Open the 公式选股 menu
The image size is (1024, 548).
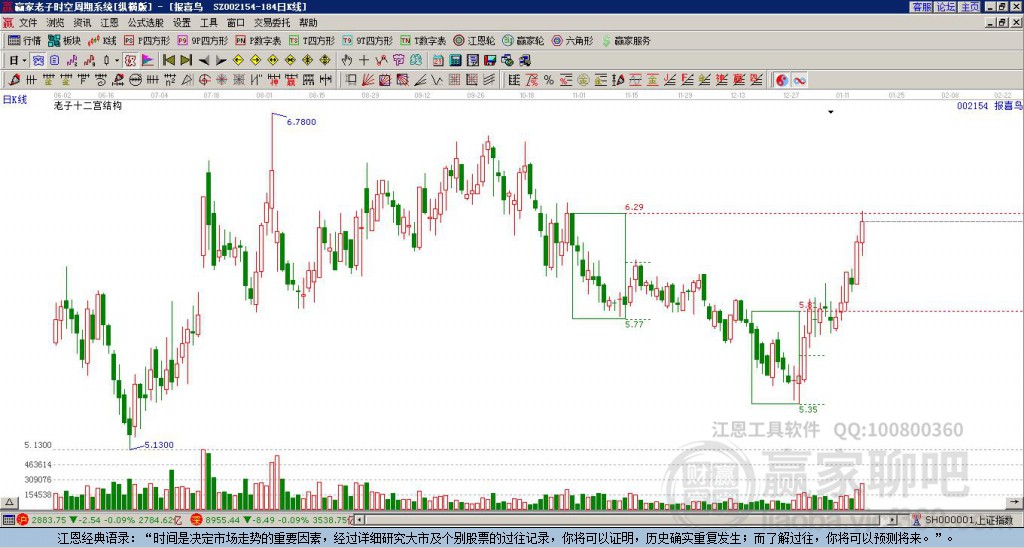145,23
